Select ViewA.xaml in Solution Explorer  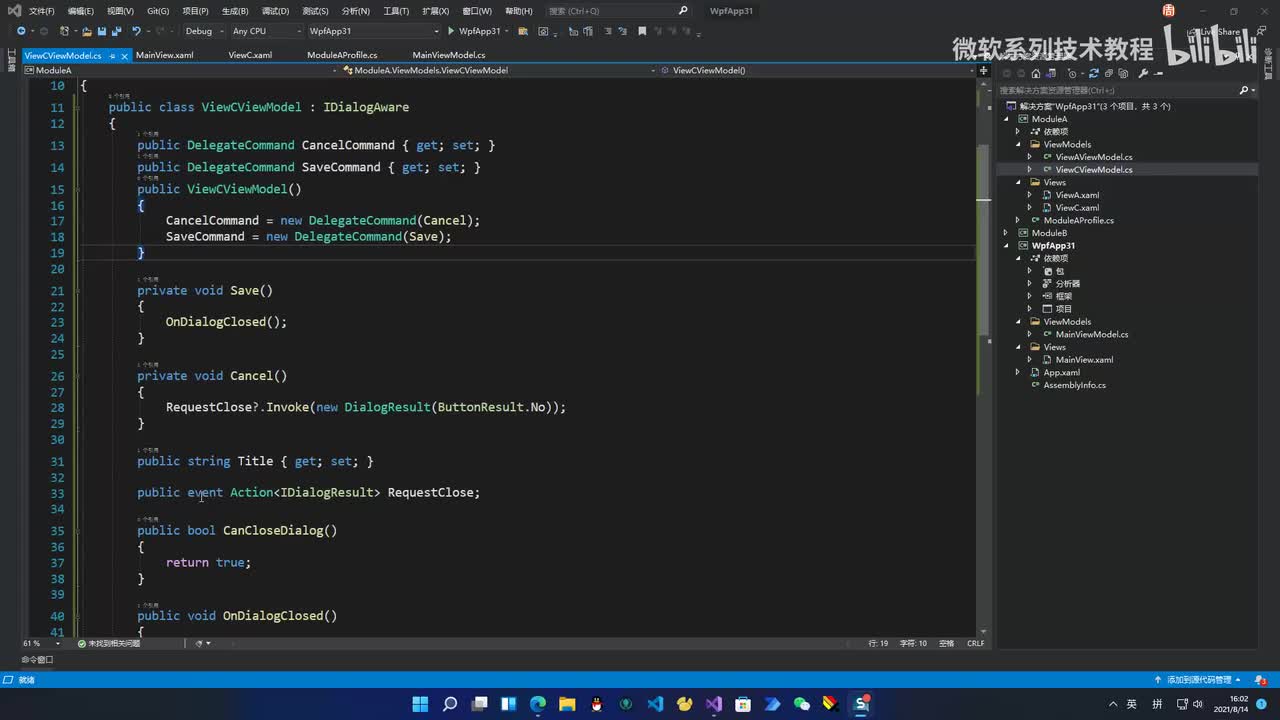pyautogui.click(x=1077, y=195)
